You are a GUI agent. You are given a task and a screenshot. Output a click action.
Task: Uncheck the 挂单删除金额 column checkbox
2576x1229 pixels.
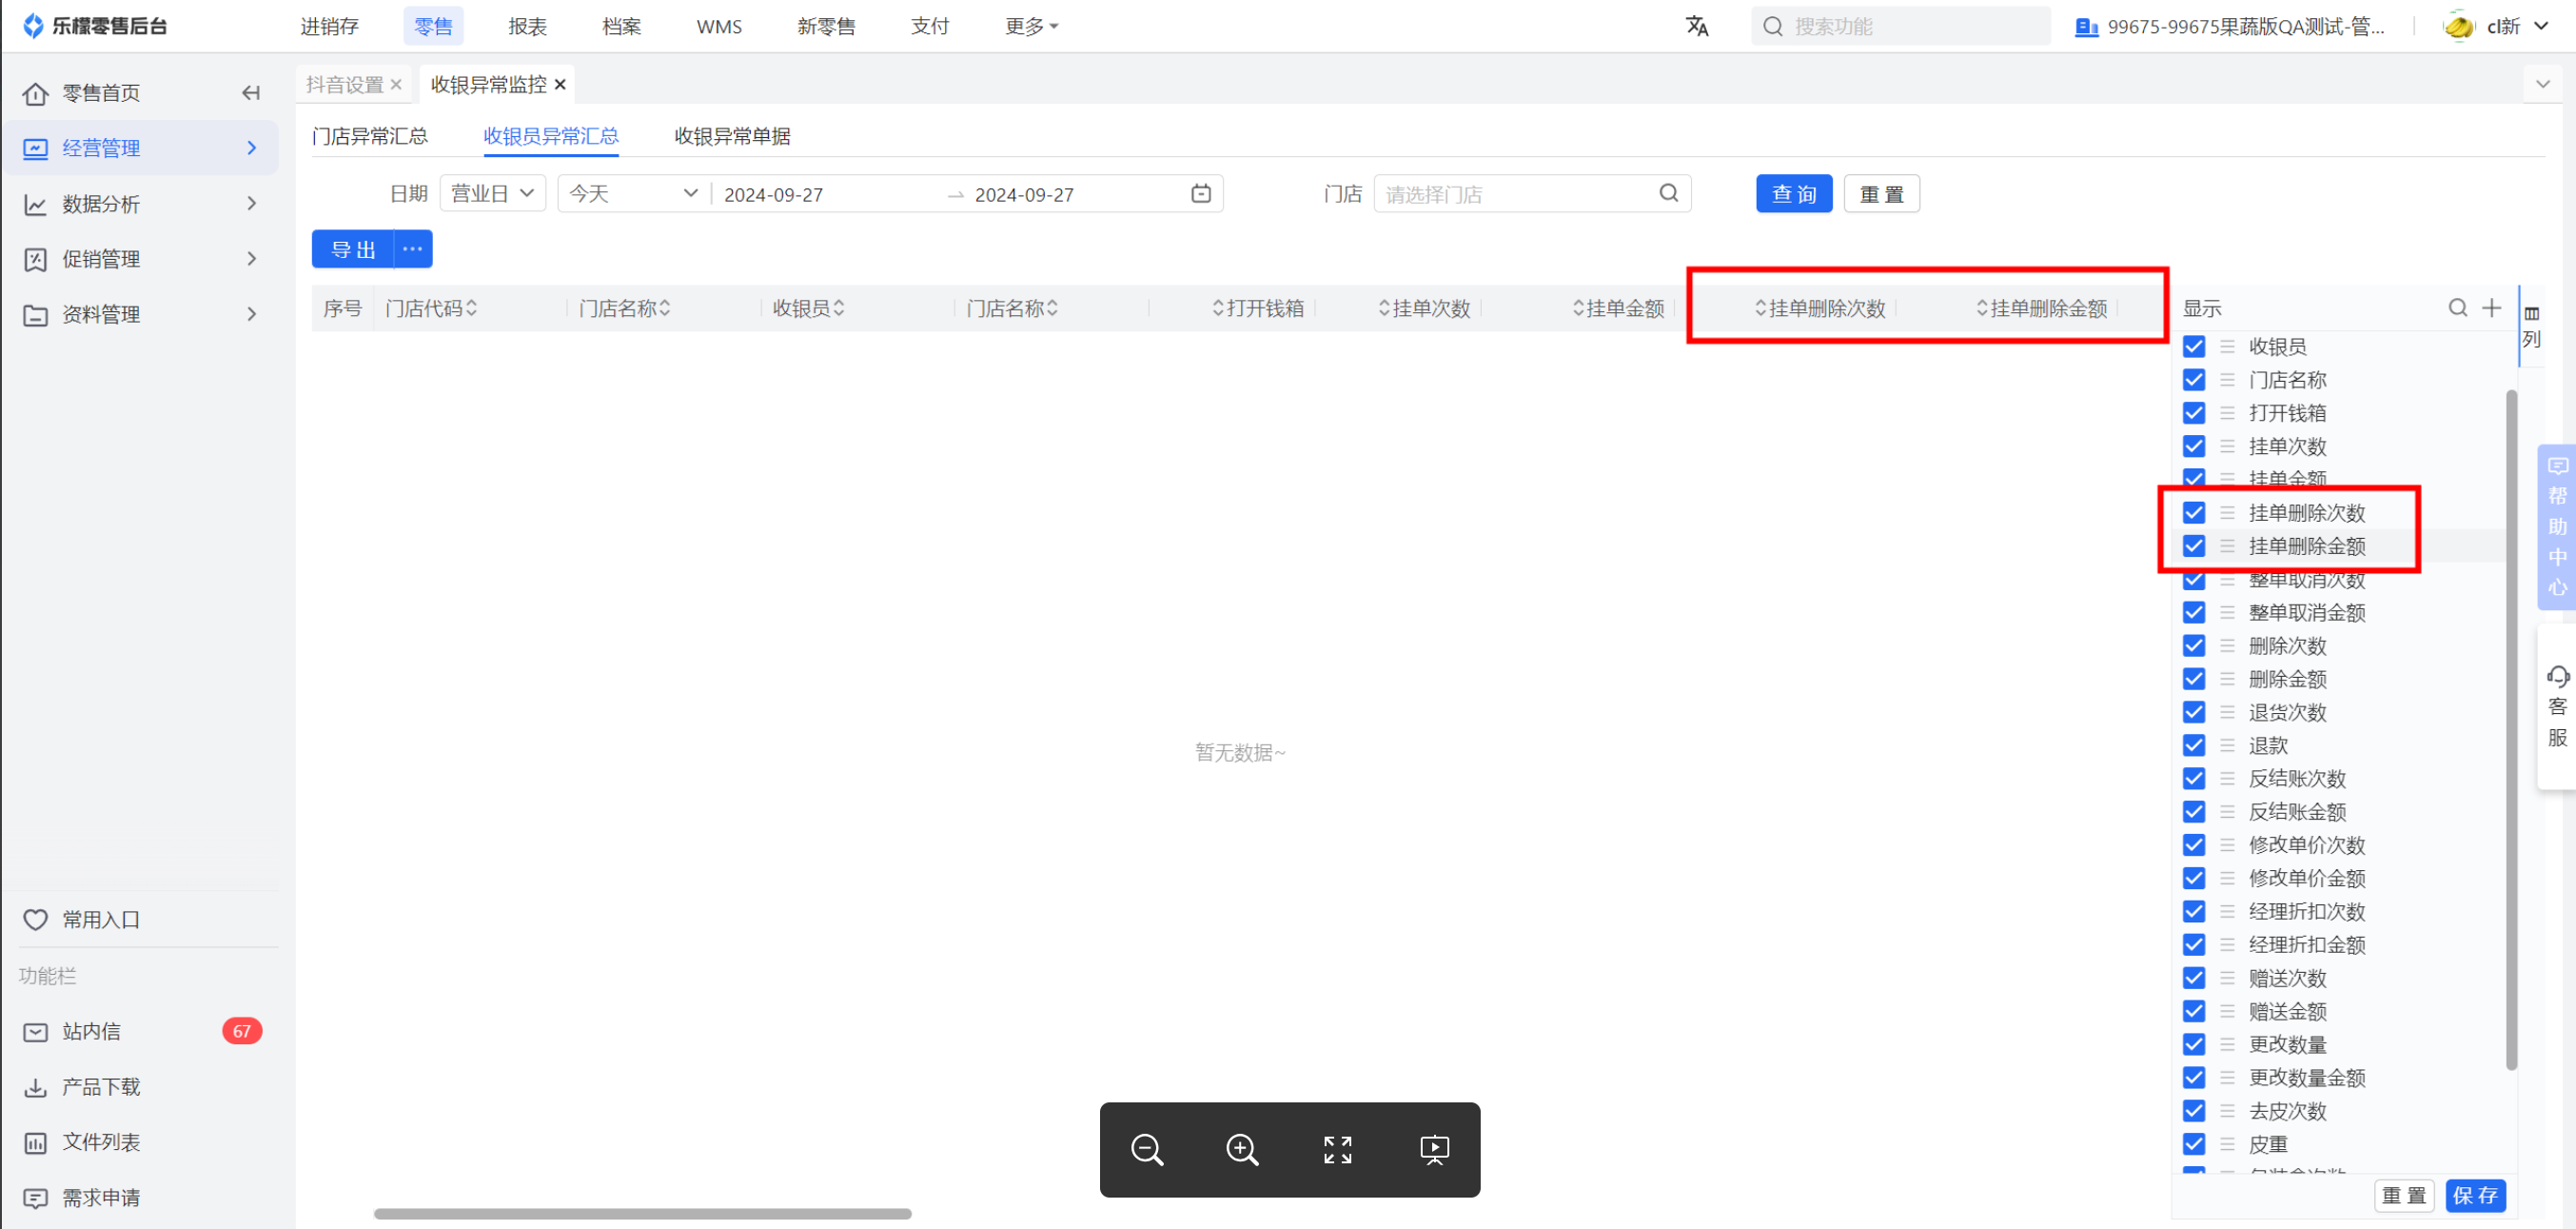pos(2194,546)
